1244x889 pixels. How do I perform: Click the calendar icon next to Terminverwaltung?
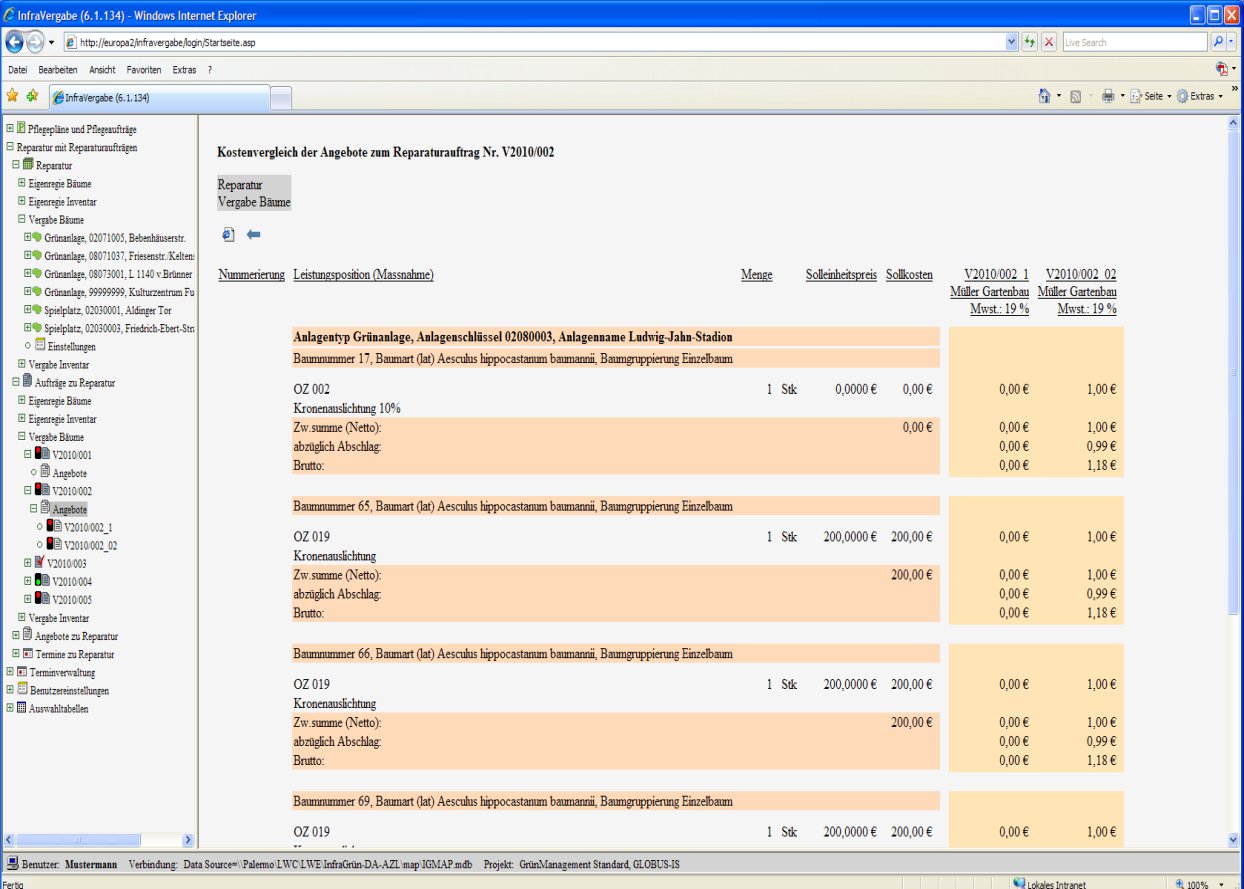click(x=21, y=672)
